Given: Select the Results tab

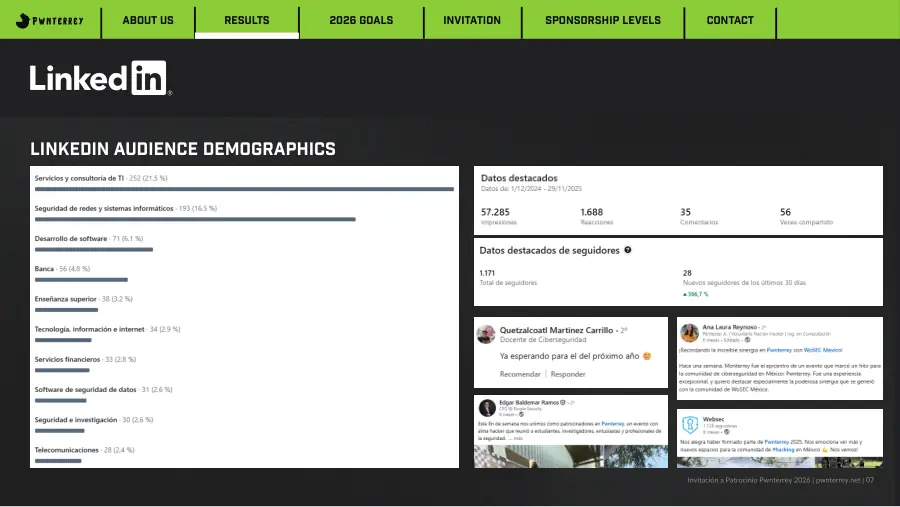Looking at the screenshot, I should tap(247, 20).
